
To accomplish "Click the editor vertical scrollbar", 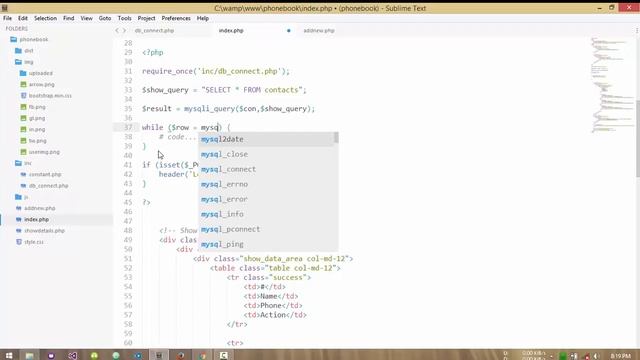I will [x=638, y=138].
